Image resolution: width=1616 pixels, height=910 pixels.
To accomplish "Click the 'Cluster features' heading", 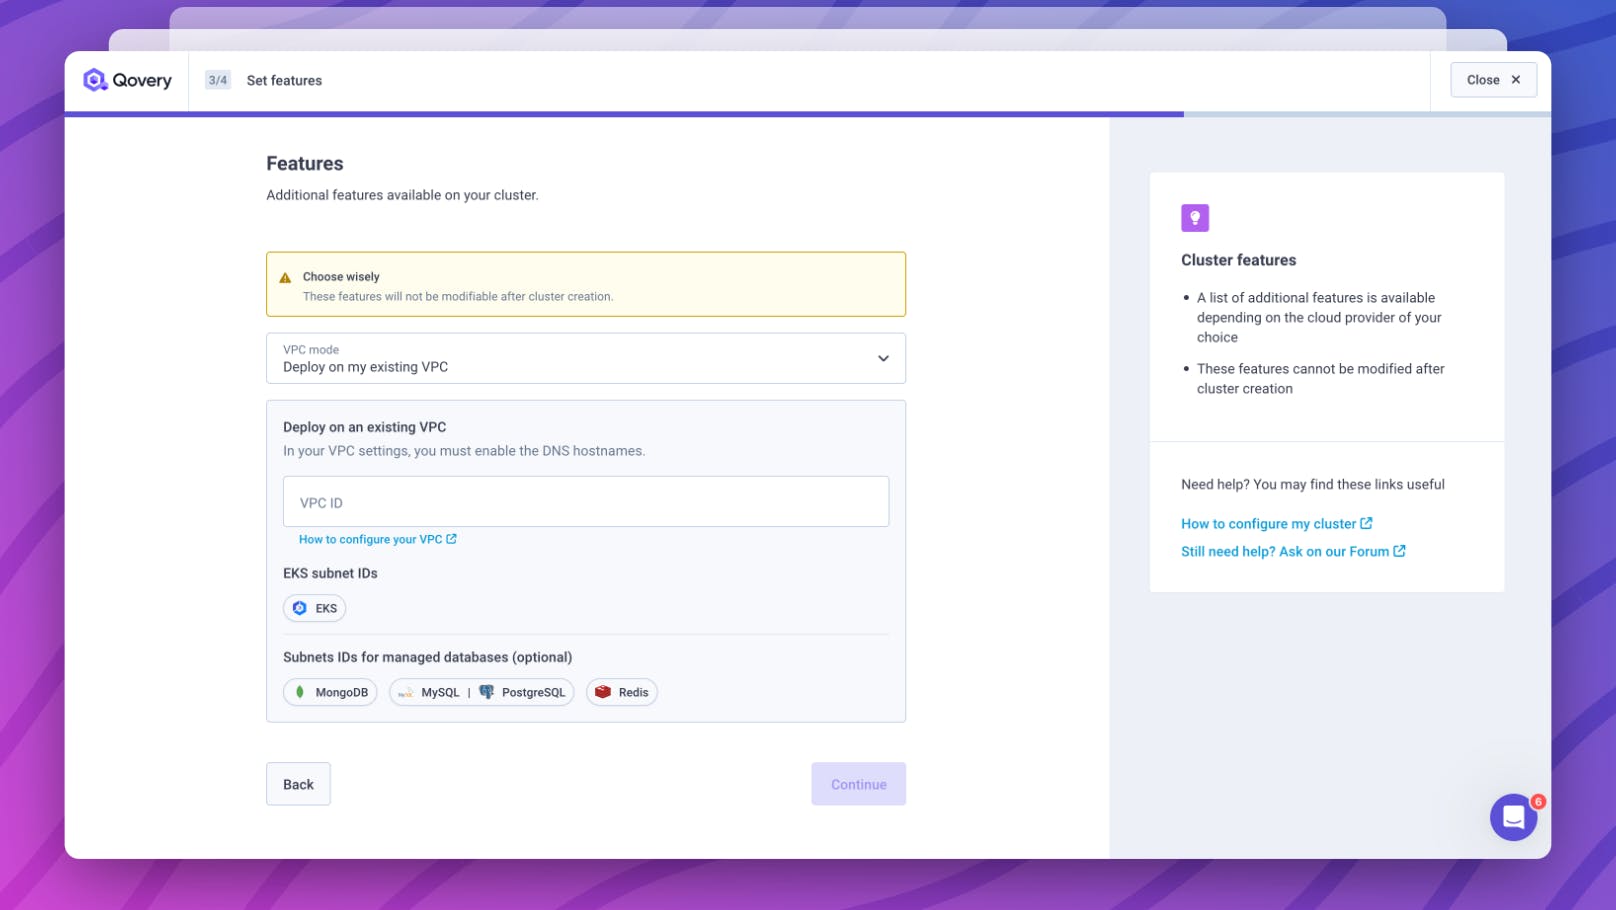I will (x=1239, y=260).
